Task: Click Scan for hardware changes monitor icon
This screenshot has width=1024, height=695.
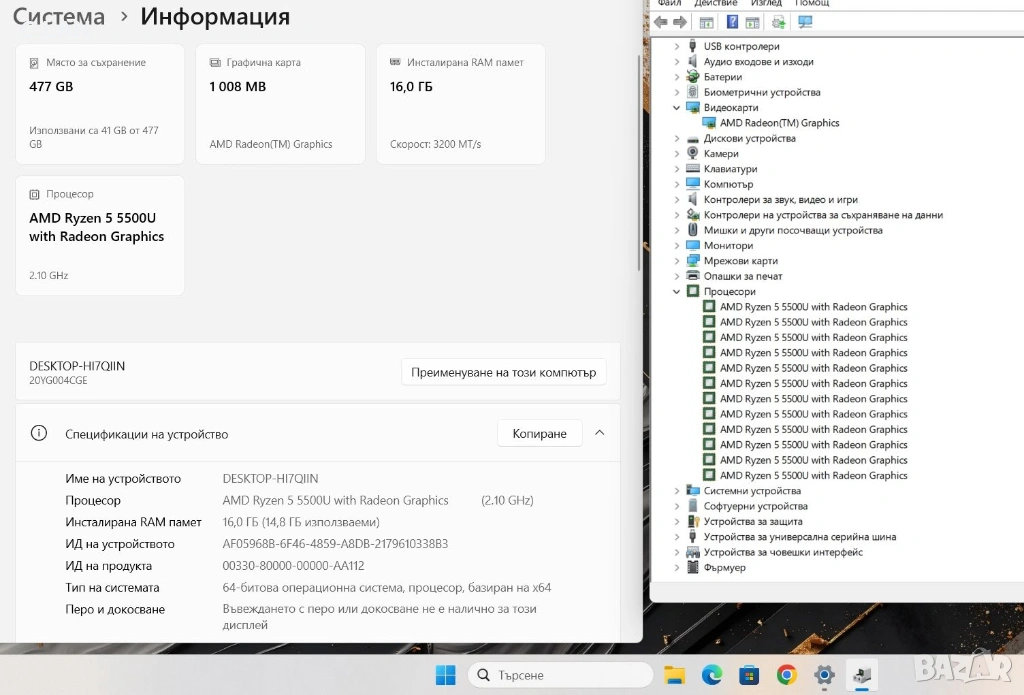Action: tap(805, 22)
